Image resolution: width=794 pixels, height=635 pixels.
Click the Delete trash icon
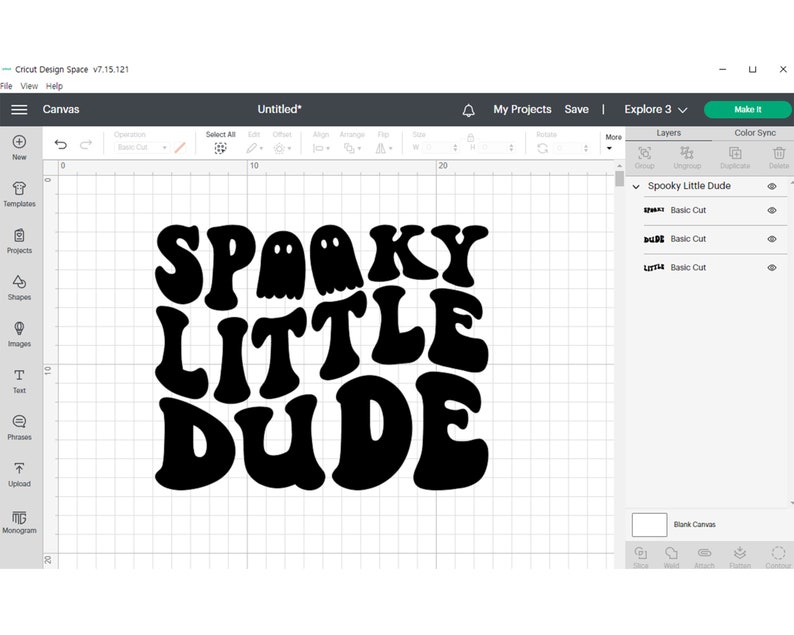[779, 153]
